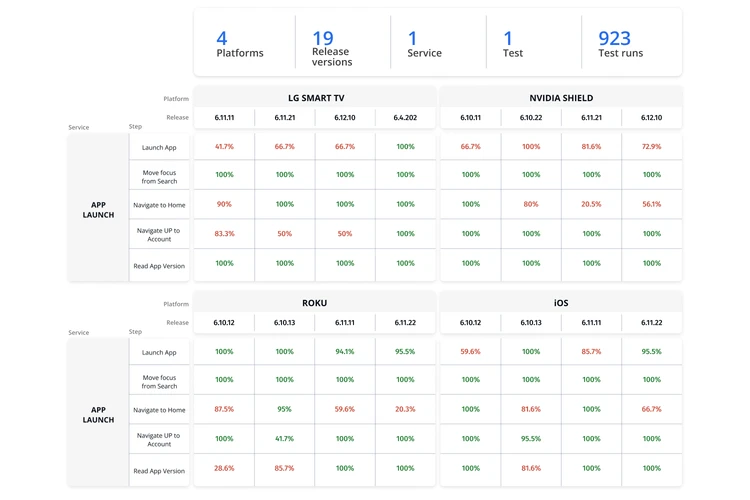Open the 20.3% ROKU Navigate to Home cell
This screenshot has width=750, height=500.
(405, 409)
